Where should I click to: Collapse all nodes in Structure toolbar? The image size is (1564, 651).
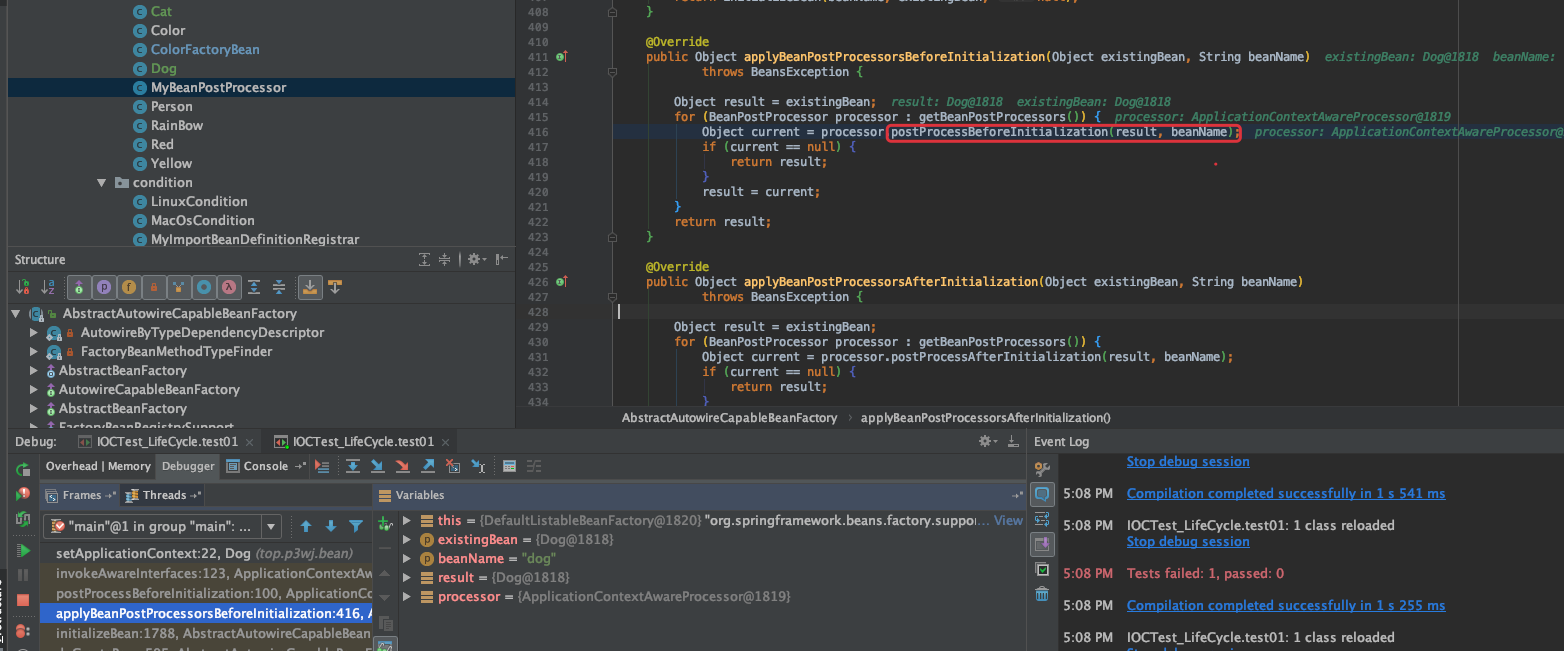[x=279, y=287]
